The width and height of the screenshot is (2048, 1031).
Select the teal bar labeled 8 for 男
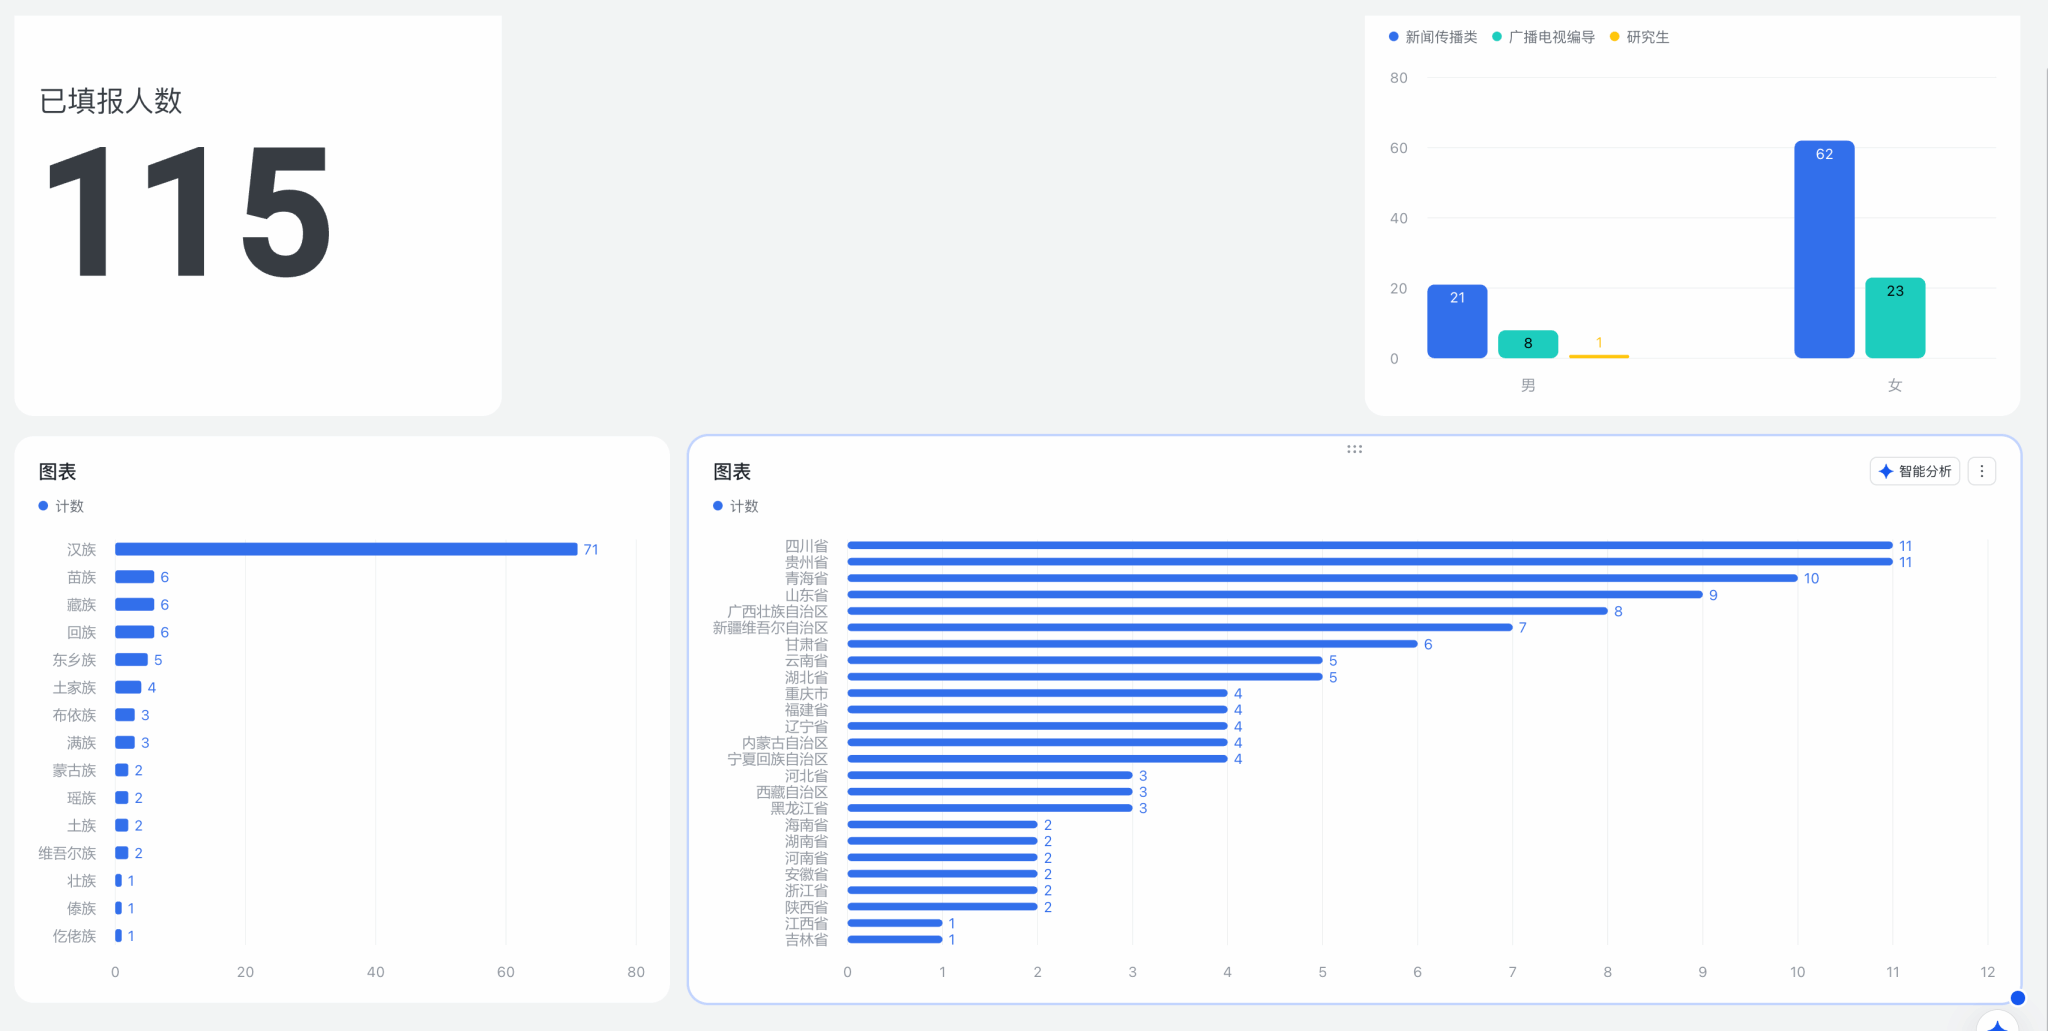(x=1528, y=344)
